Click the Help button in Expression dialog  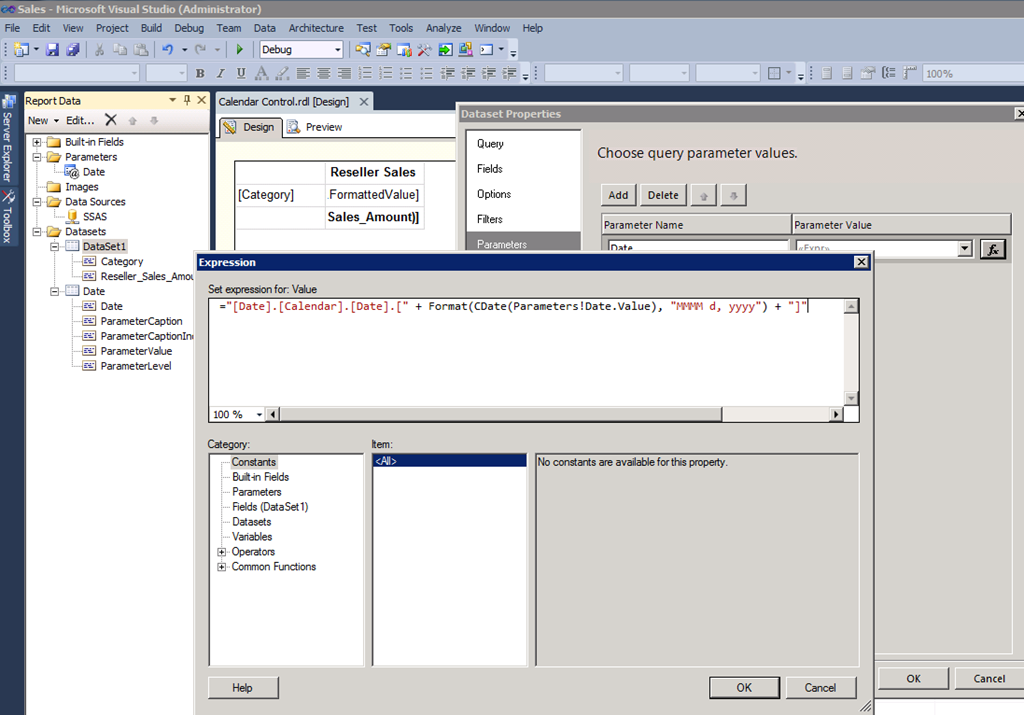click(242, 687)
